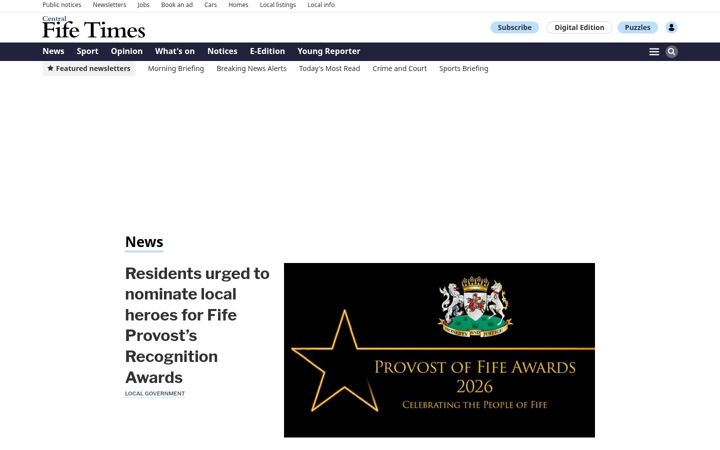Click the LOCAL GOVERNMENT tag
This screenshot has height=450, width=720.
155,394
